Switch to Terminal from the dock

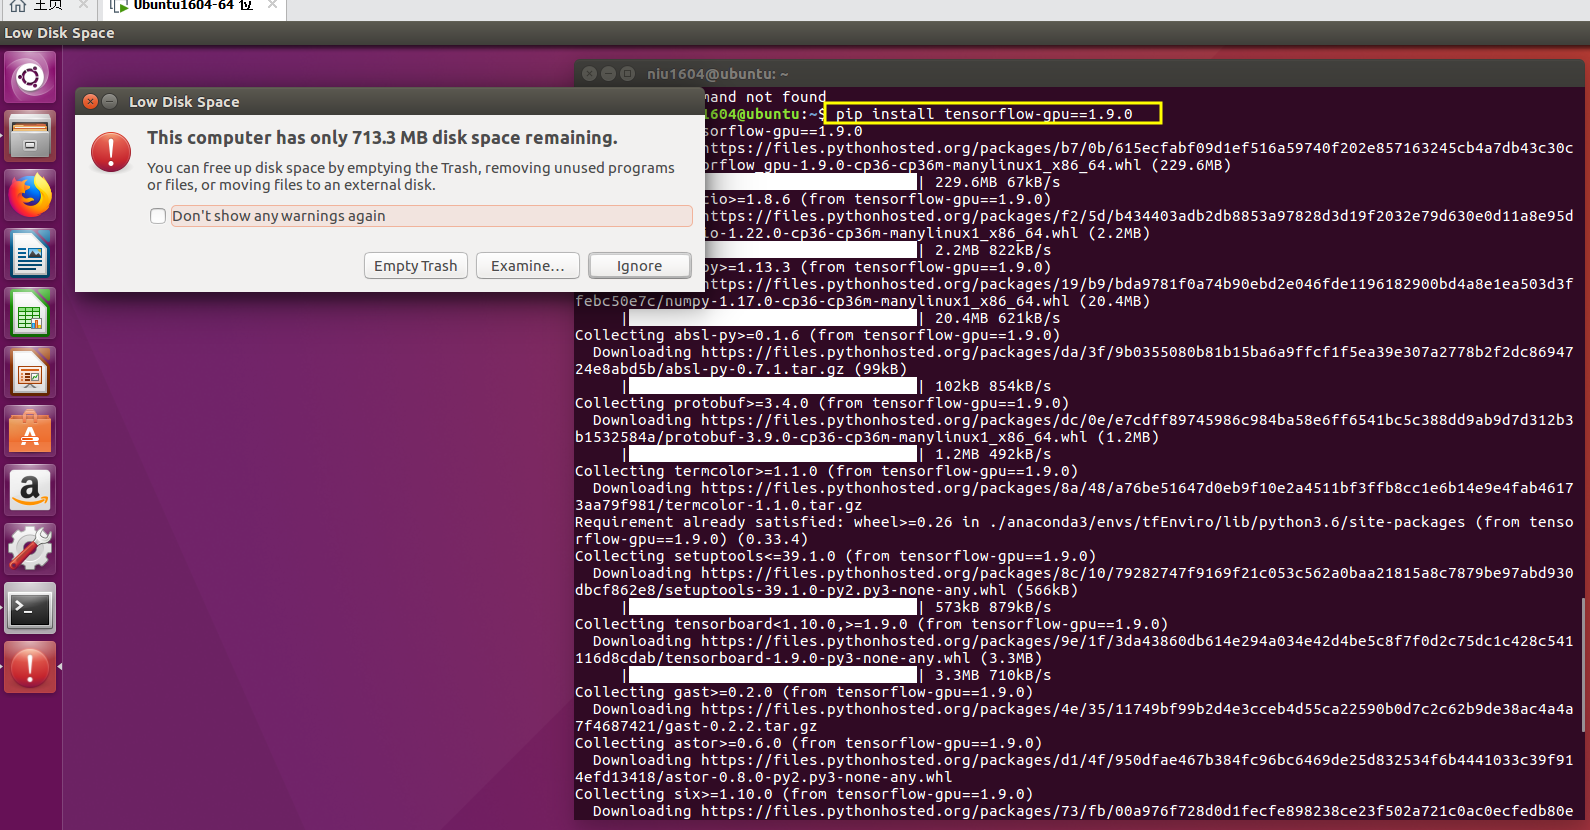(x=30, y=608)
